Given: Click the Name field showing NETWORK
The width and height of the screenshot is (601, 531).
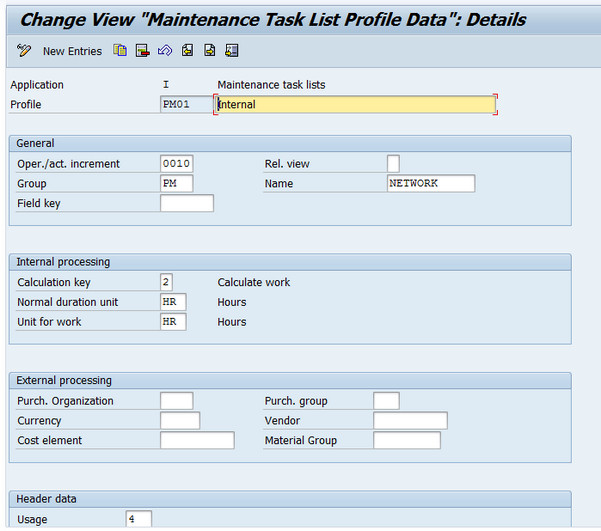Looking at the screenshot, I should click(x=431, y=183).
